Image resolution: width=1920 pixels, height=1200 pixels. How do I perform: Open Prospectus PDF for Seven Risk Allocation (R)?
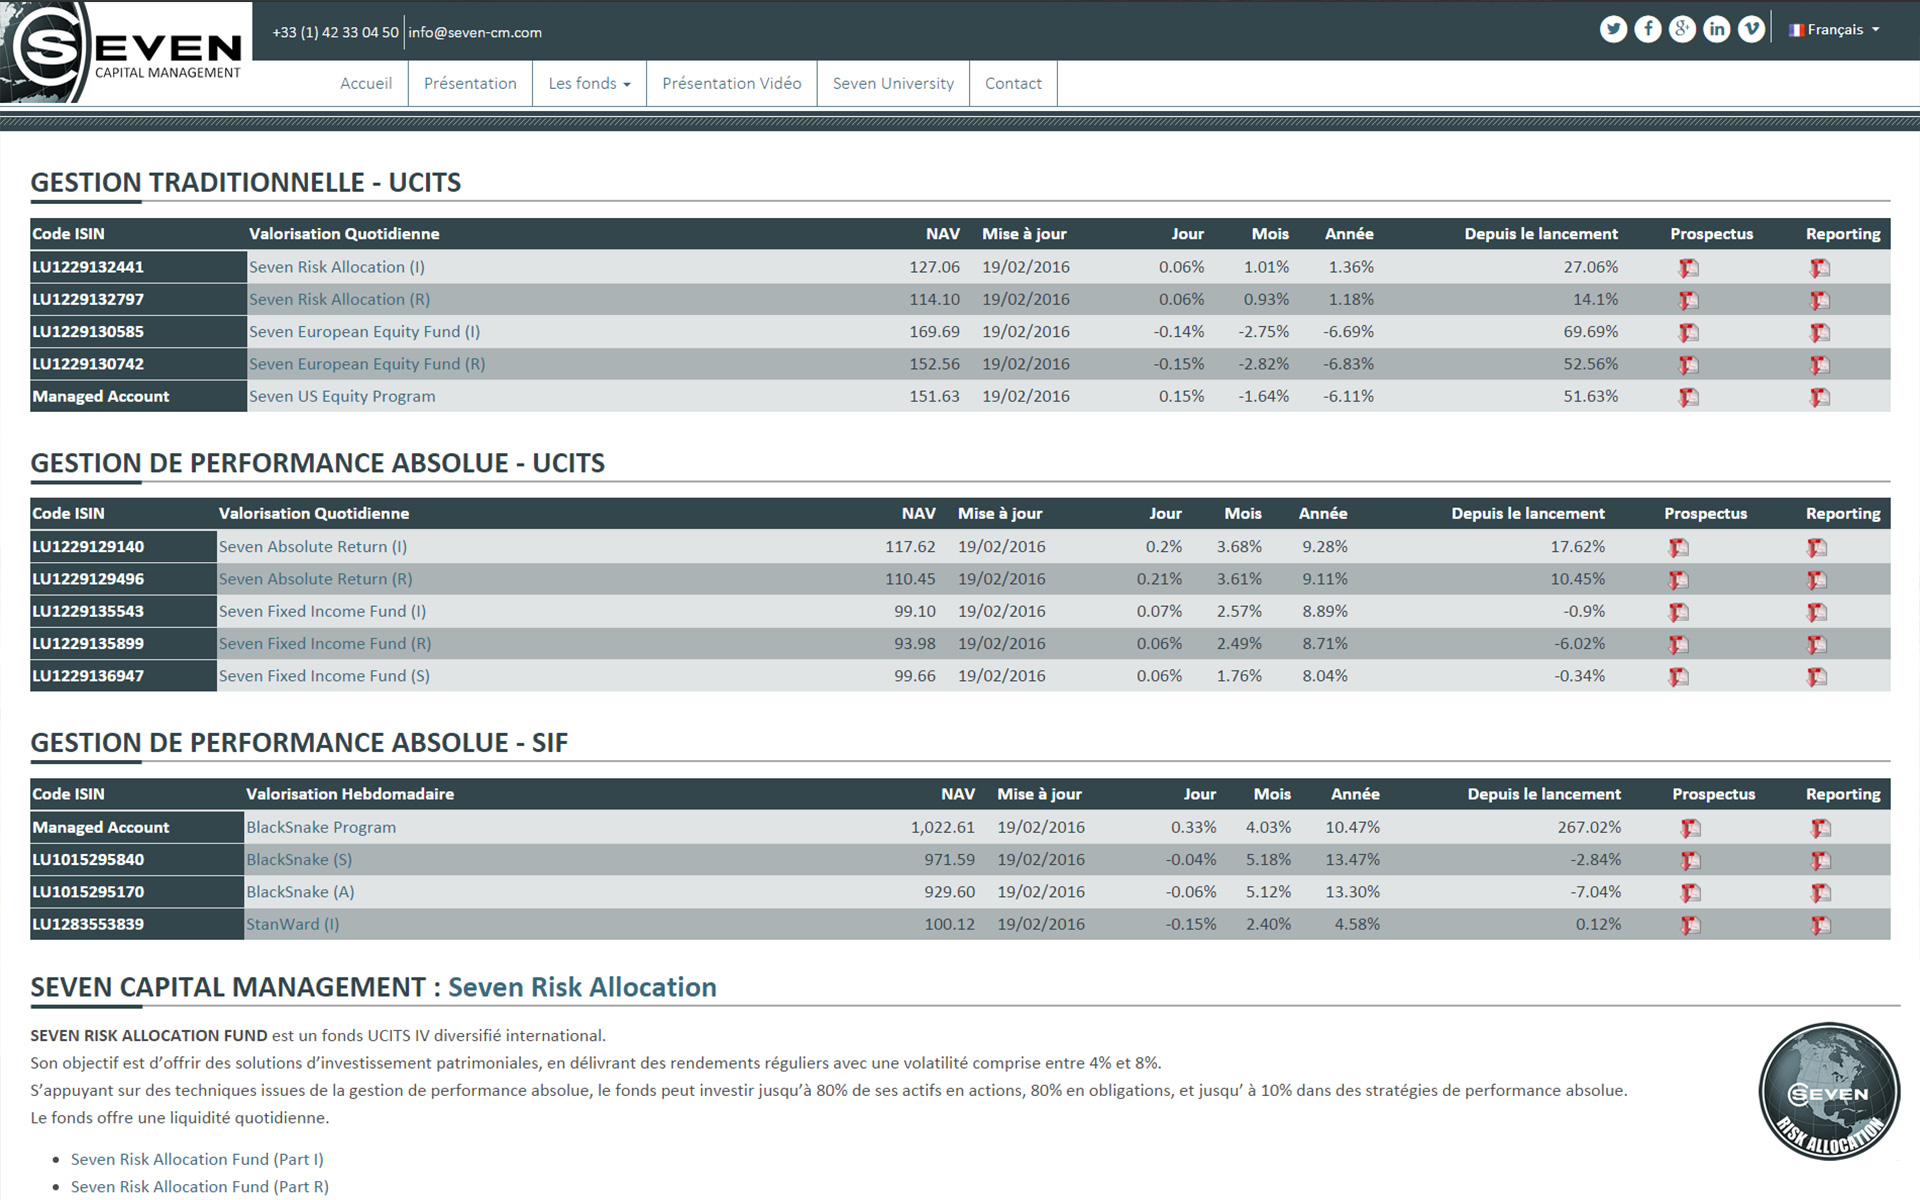point(1689,300)
